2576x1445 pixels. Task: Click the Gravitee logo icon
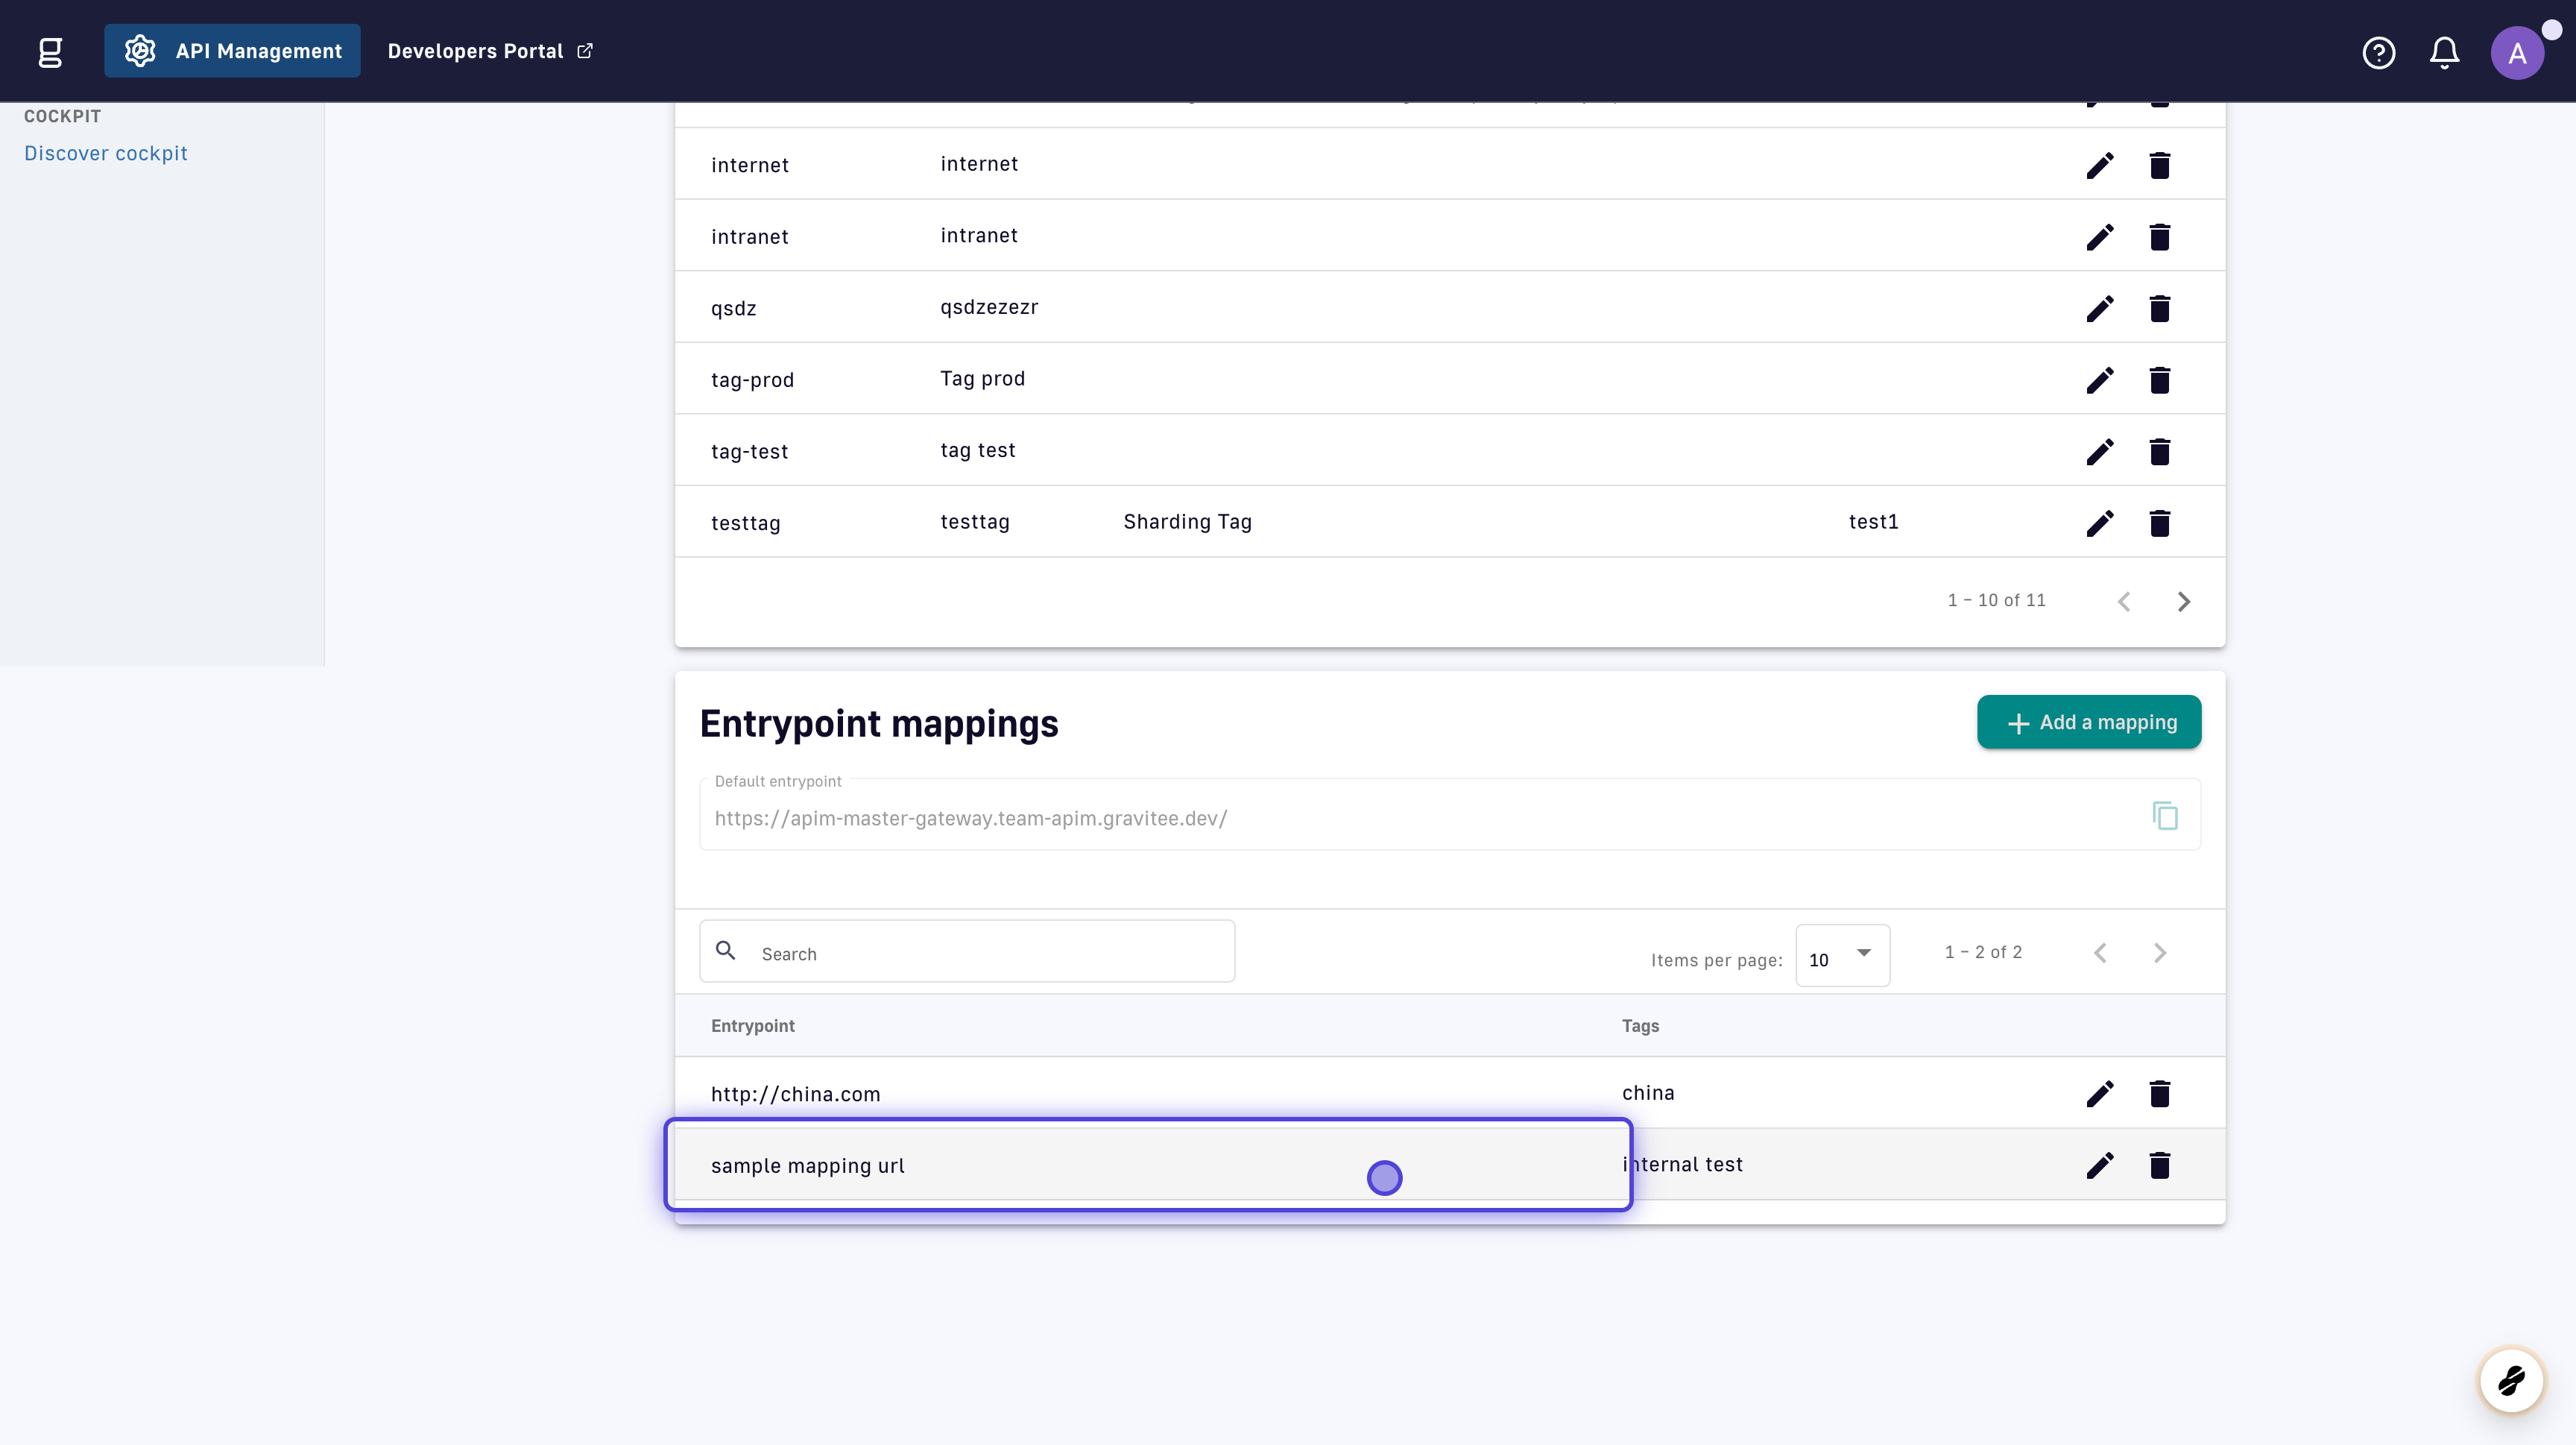pos(50,52)
